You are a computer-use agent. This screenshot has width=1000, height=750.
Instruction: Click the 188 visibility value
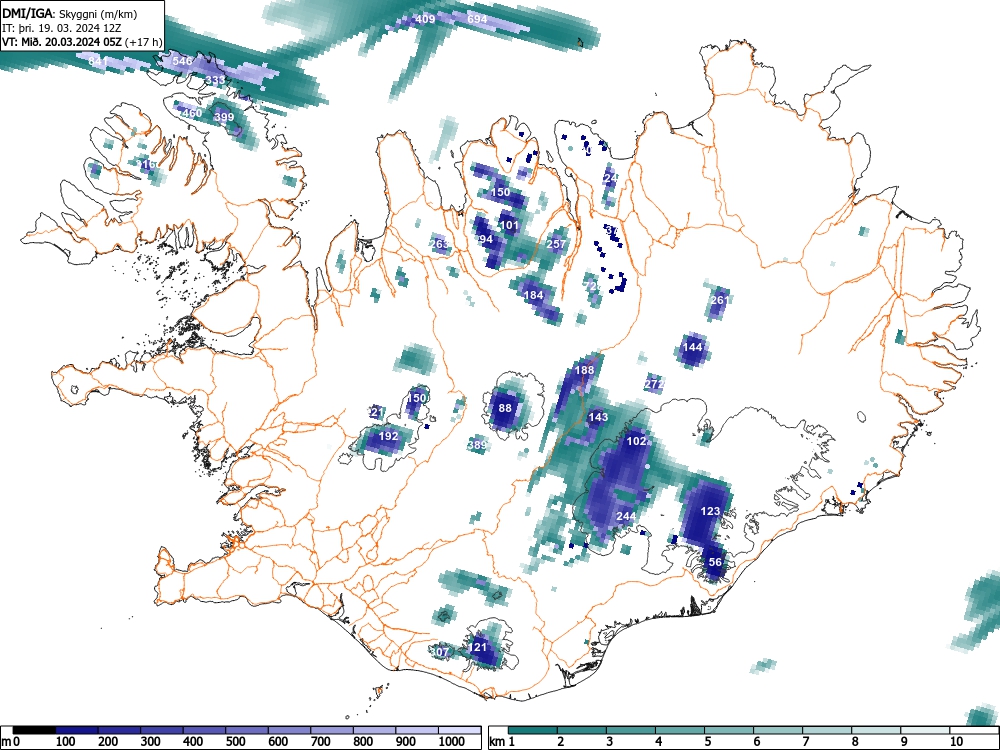(584, 370)
